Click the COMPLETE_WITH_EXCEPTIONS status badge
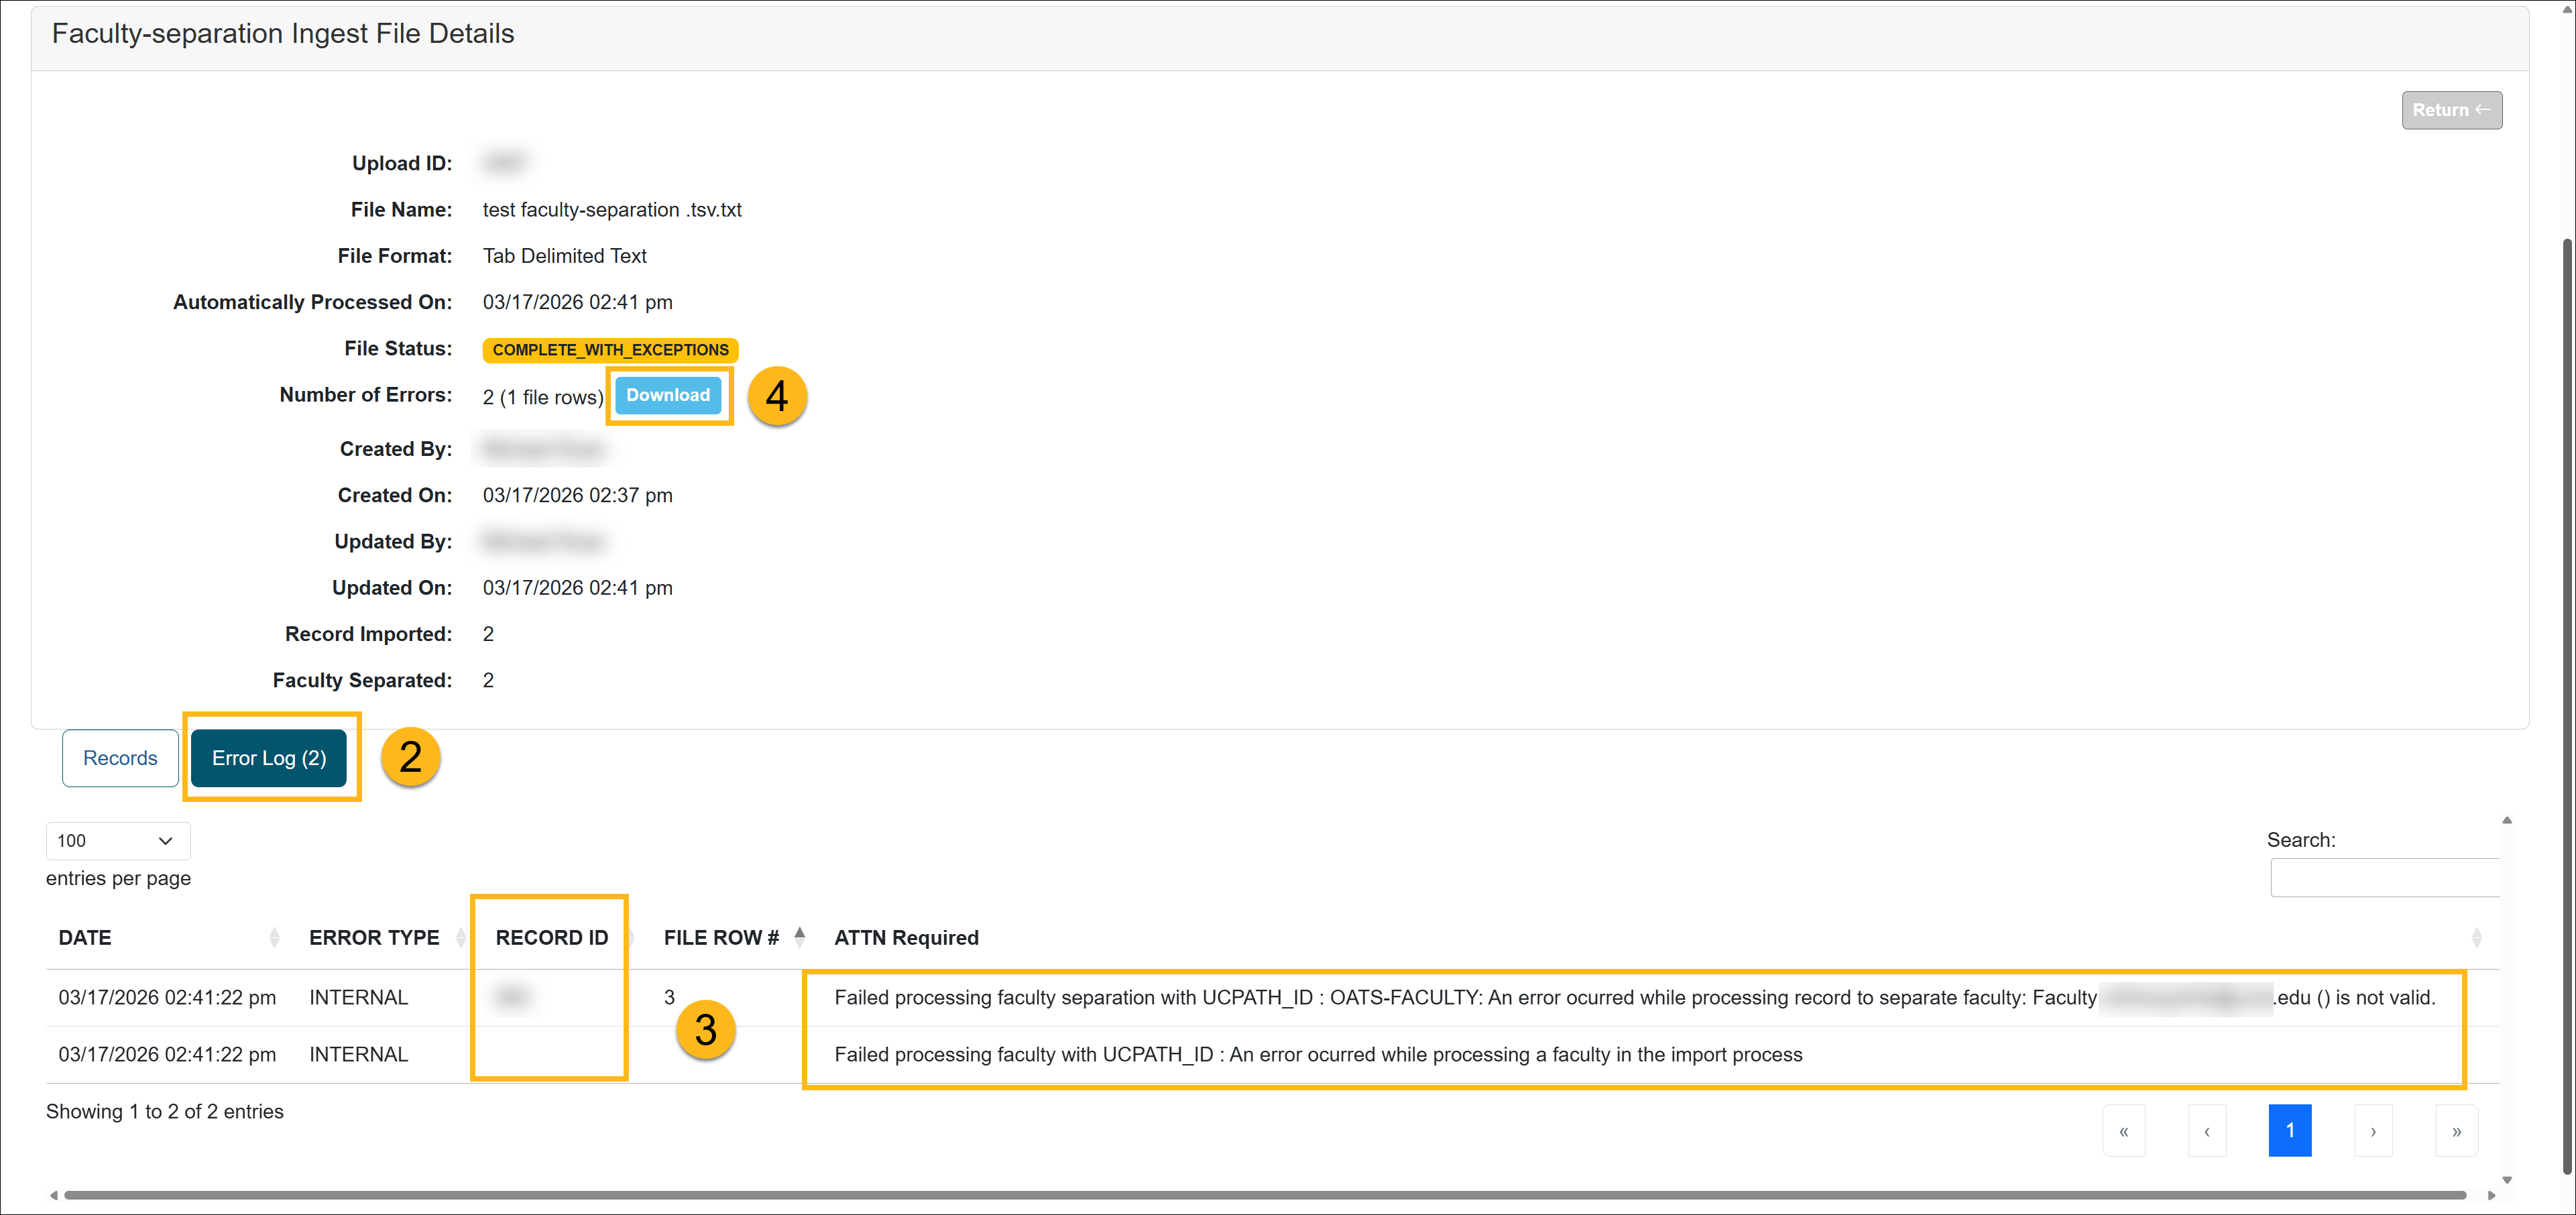Screen dimensions: 2576x1215 point(610,350)
